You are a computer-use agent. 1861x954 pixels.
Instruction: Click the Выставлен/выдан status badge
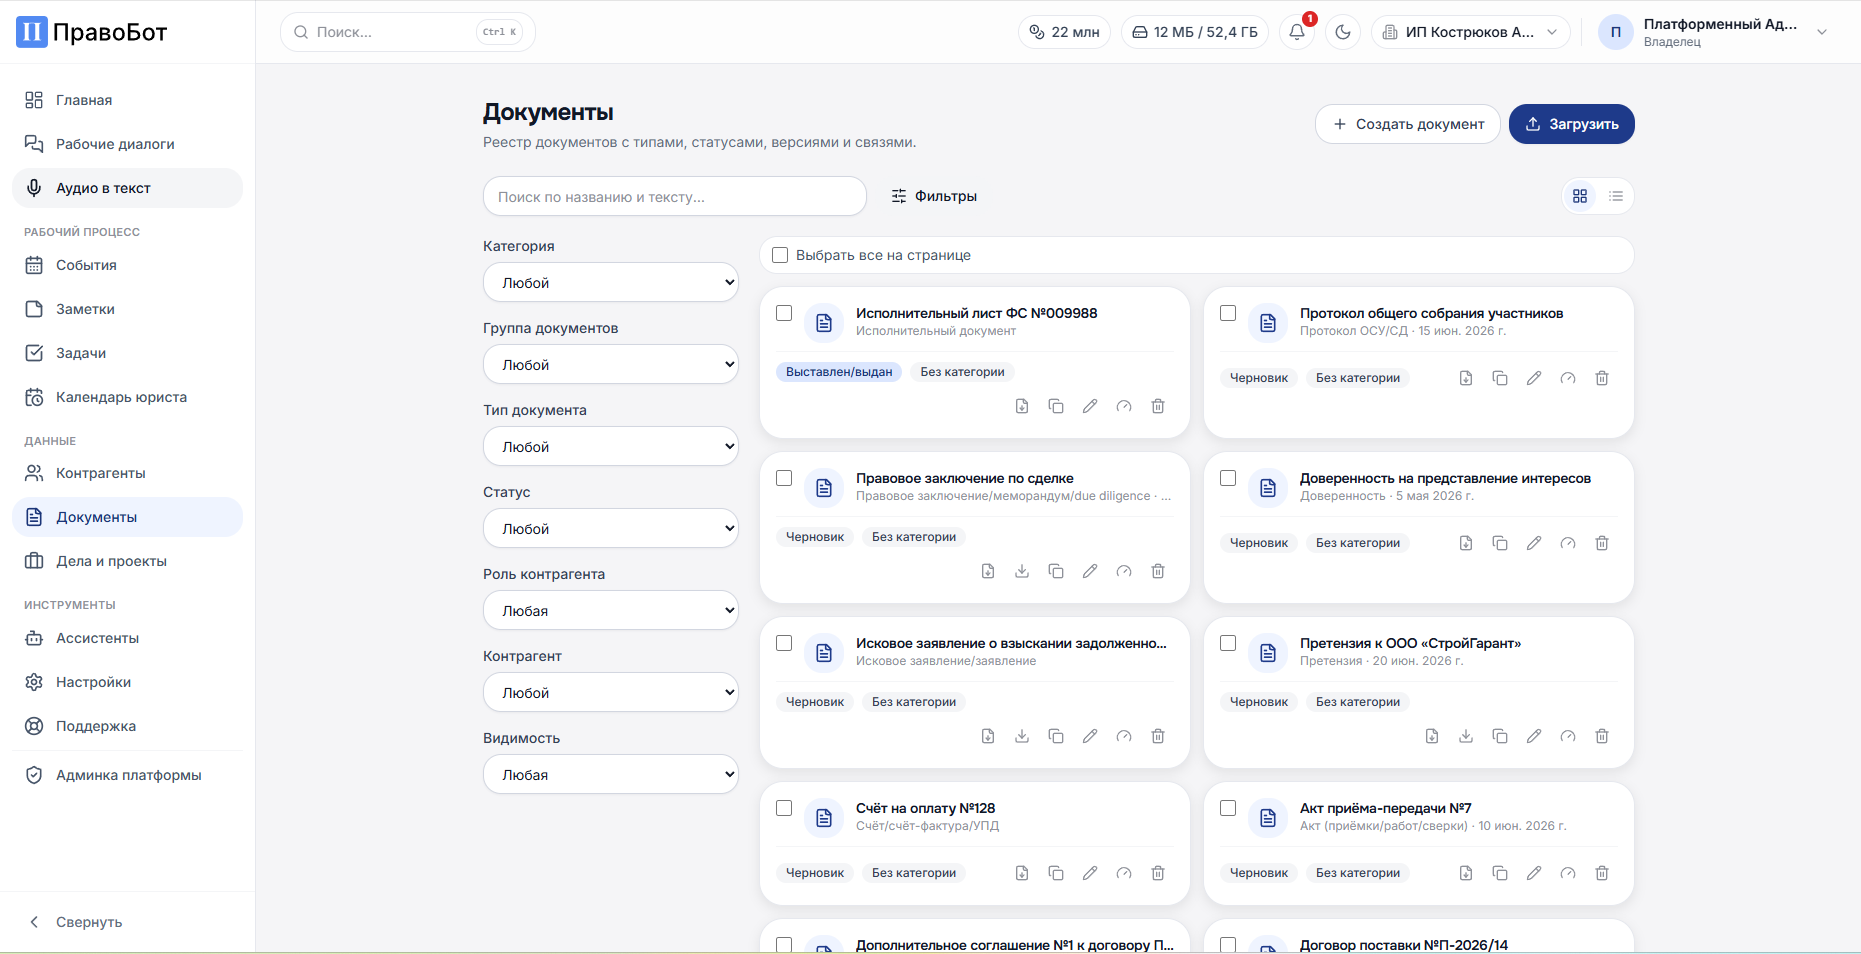click(x=839, y=372)
